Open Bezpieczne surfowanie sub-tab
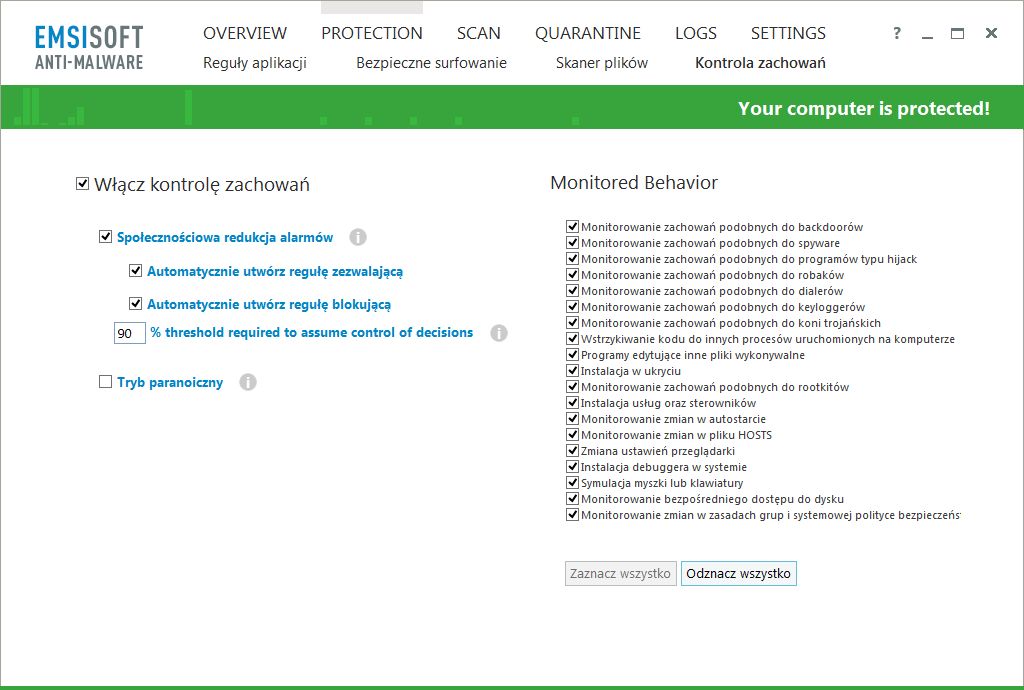 pyautogui.click(x=431, y=63)
